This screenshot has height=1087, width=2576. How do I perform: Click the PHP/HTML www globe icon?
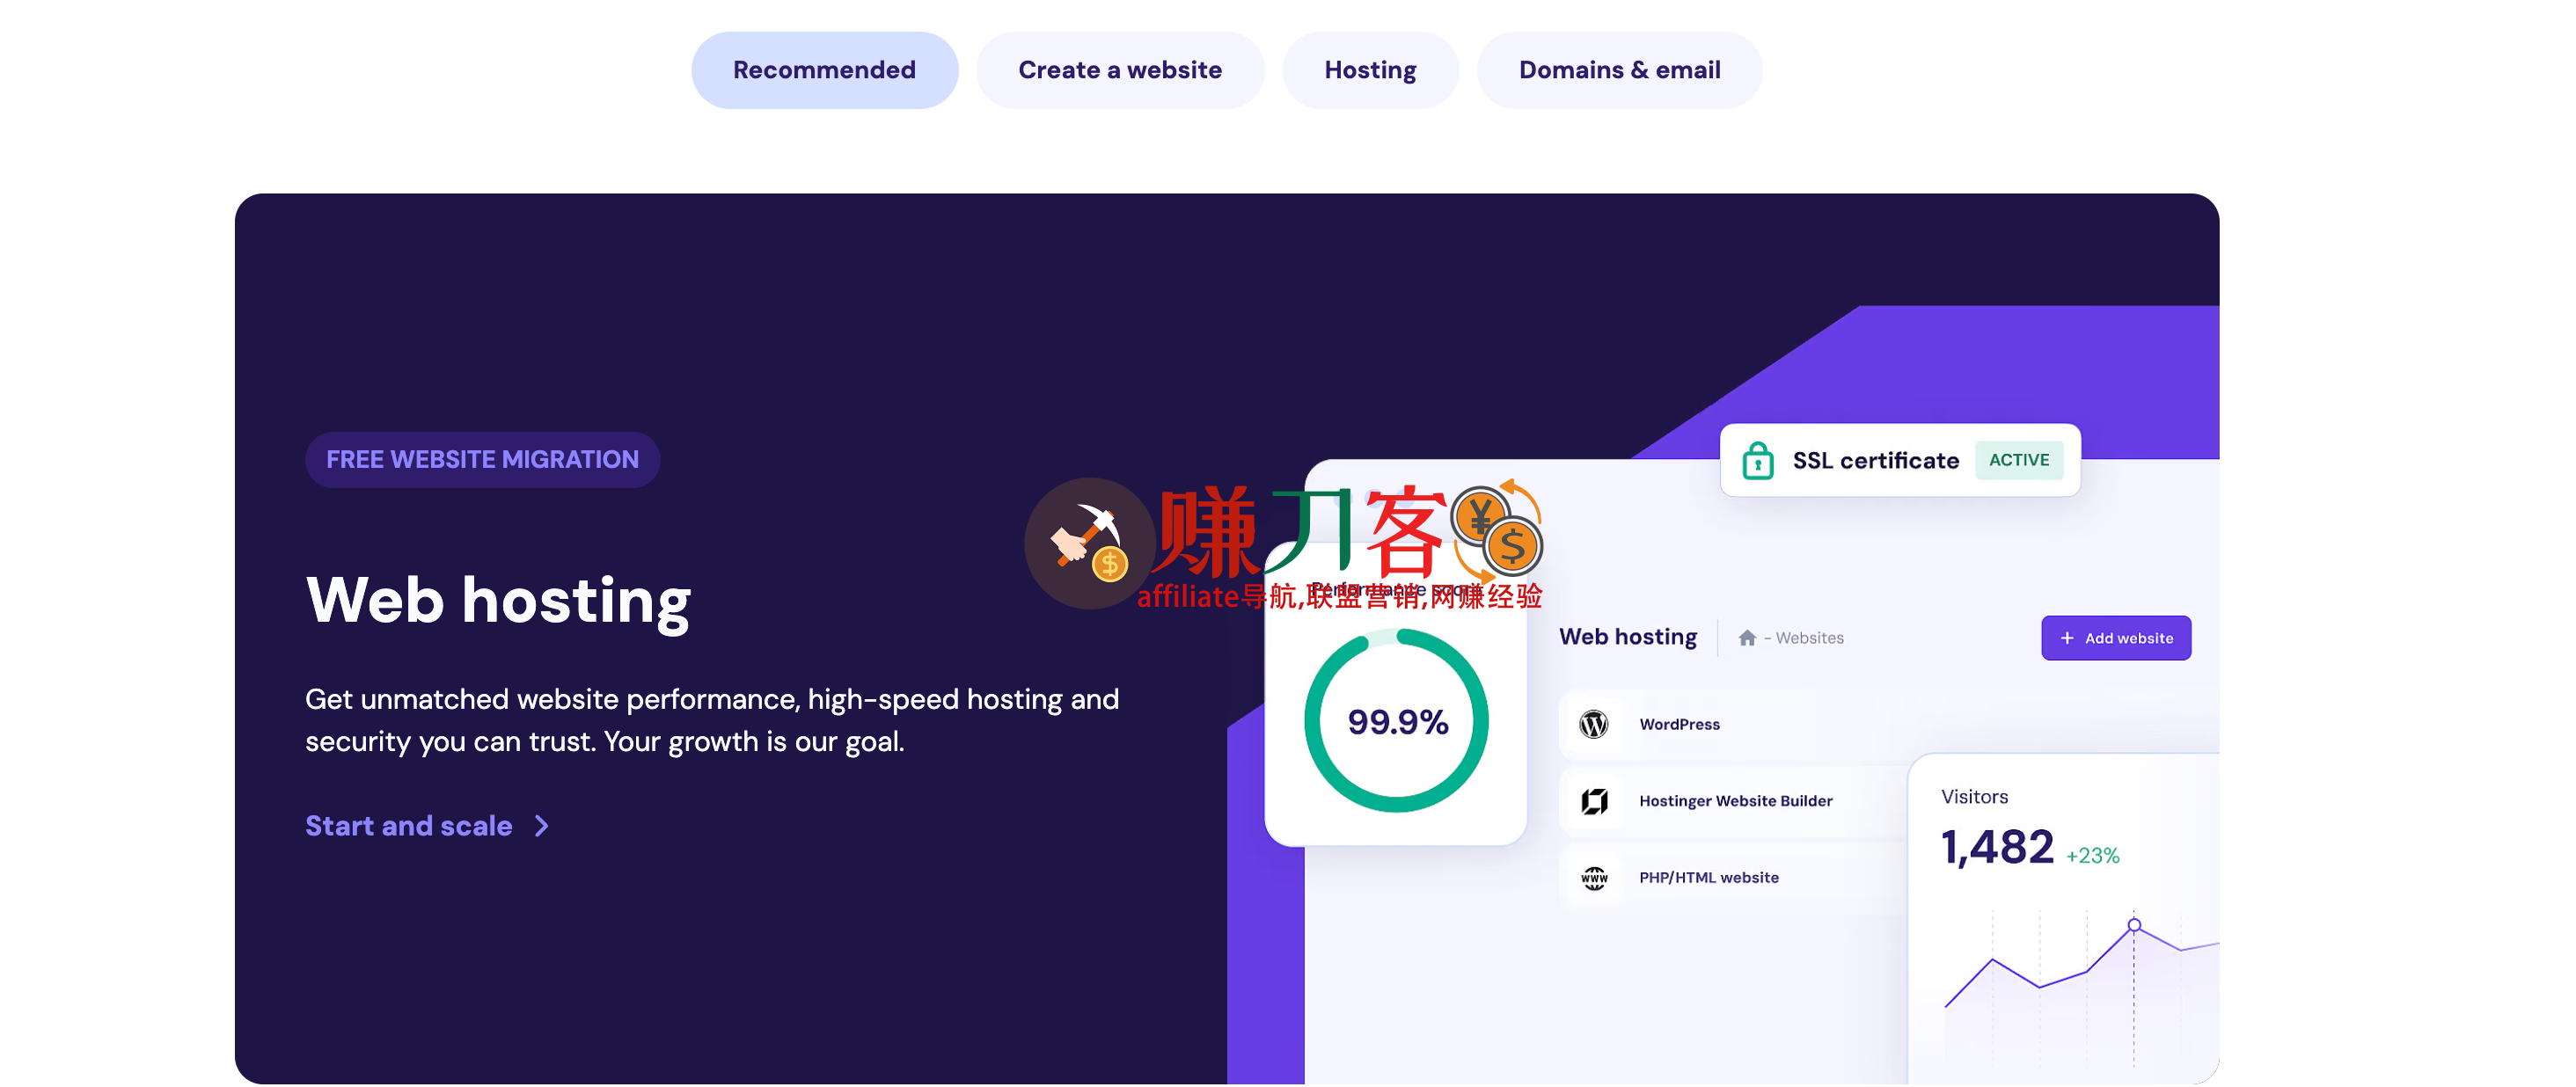(x=1593, y=878)
